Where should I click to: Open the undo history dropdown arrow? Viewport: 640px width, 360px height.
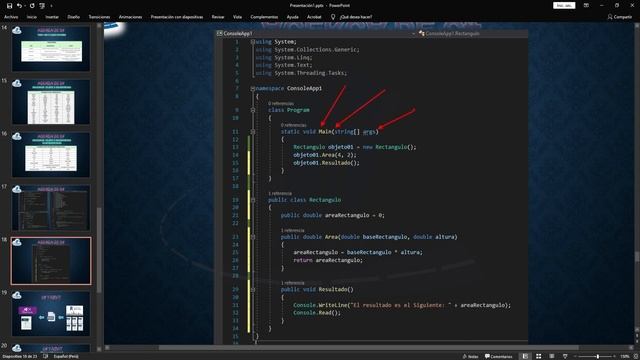[x=24, y=6]
